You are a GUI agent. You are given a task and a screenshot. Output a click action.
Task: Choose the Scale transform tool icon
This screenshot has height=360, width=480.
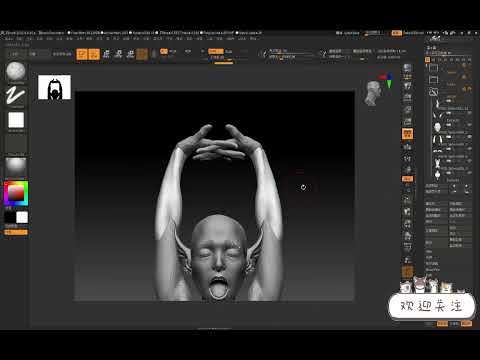click(x=118, y=54)
